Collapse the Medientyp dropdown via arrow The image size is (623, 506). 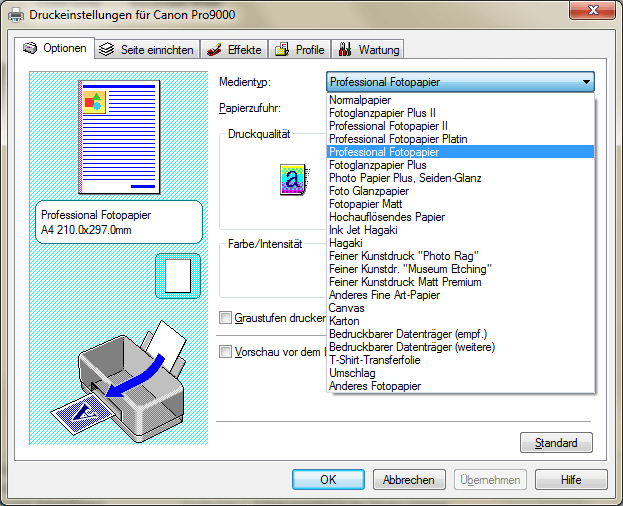(x=586, y=82)
